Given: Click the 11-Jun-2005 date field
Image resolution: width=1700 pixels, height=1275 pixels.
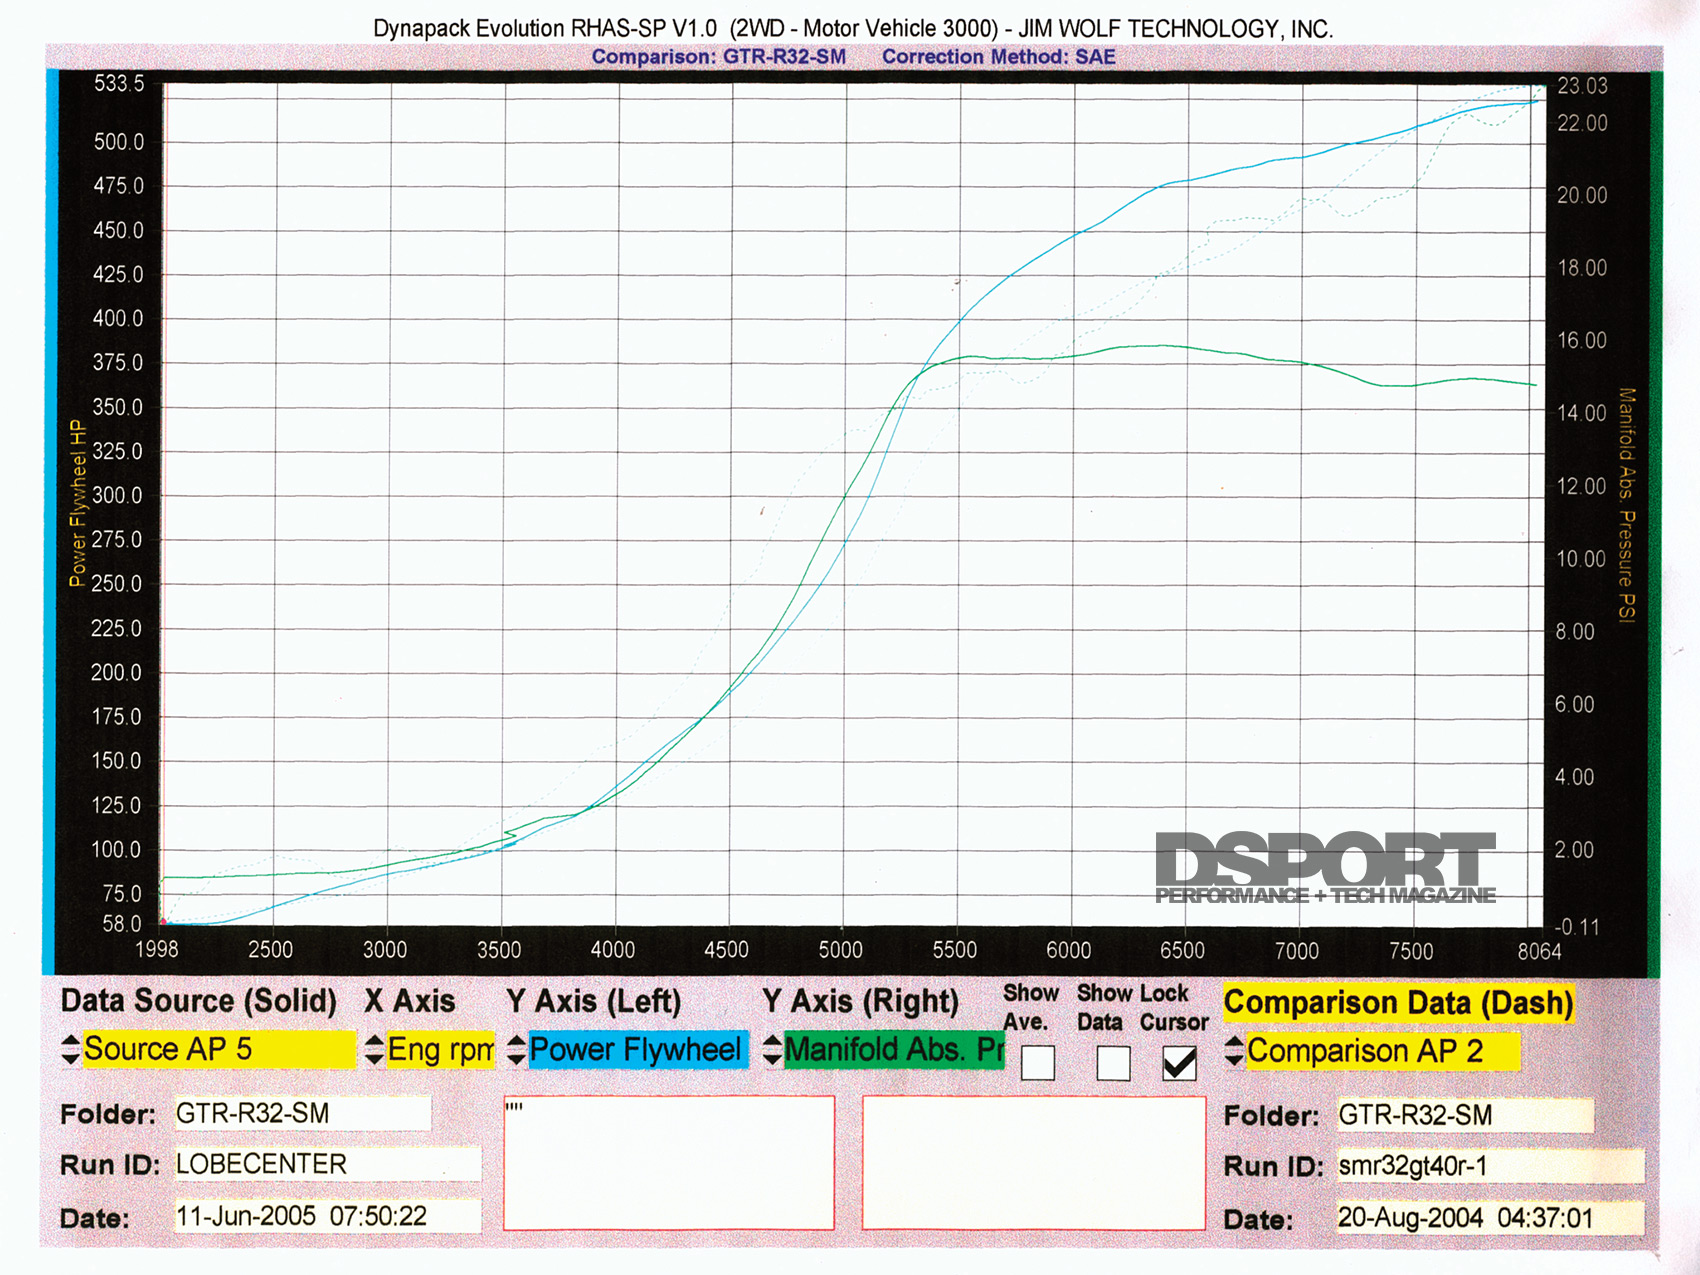Looking at the screenshot, I should [327, 1216].
